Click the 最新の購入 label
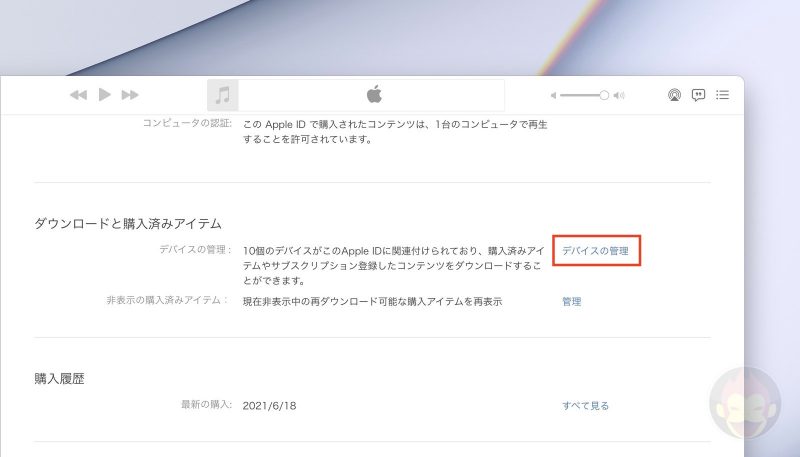Viewport: 800px width, 457px height. (206, 404)
